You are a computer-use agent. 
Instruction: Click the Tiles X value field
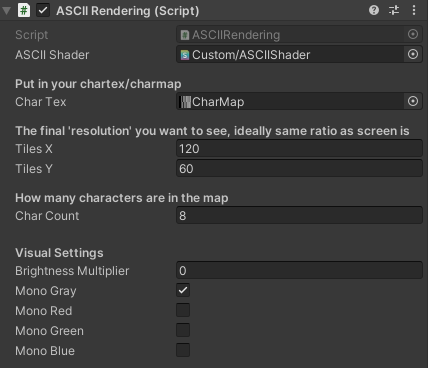(299, 149)
